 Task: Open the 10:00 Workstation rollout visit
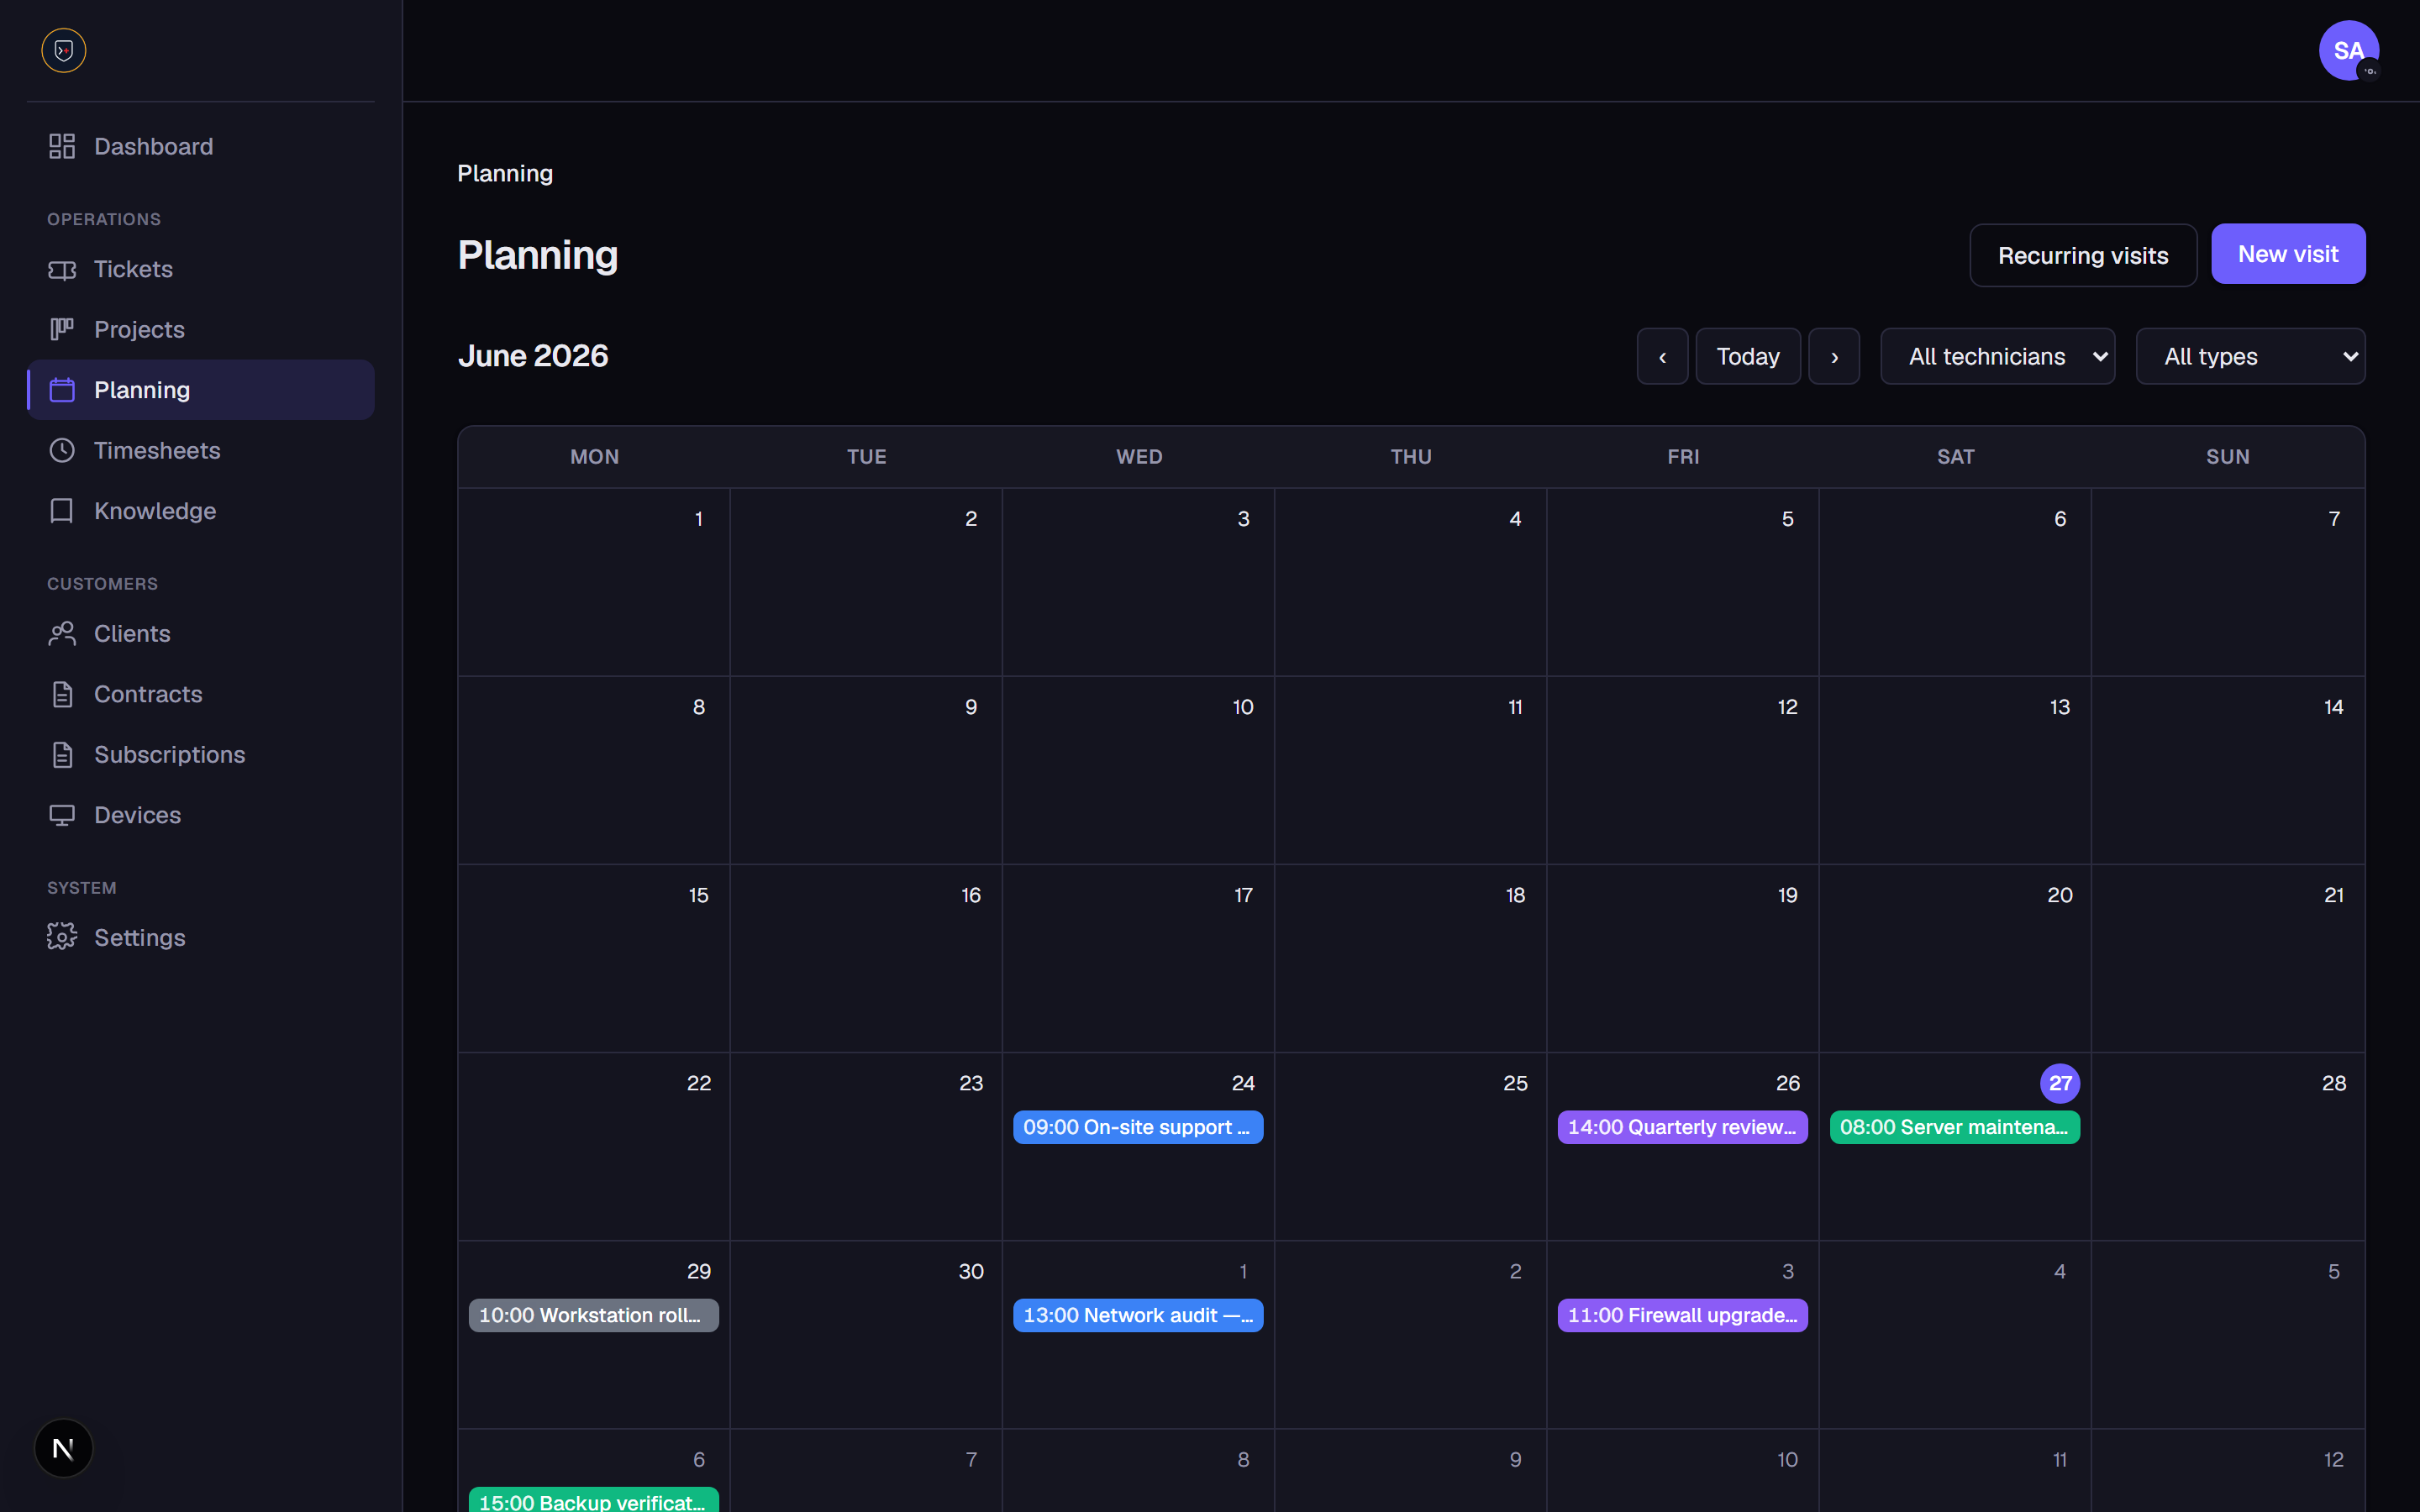(x=594, y=1315)
